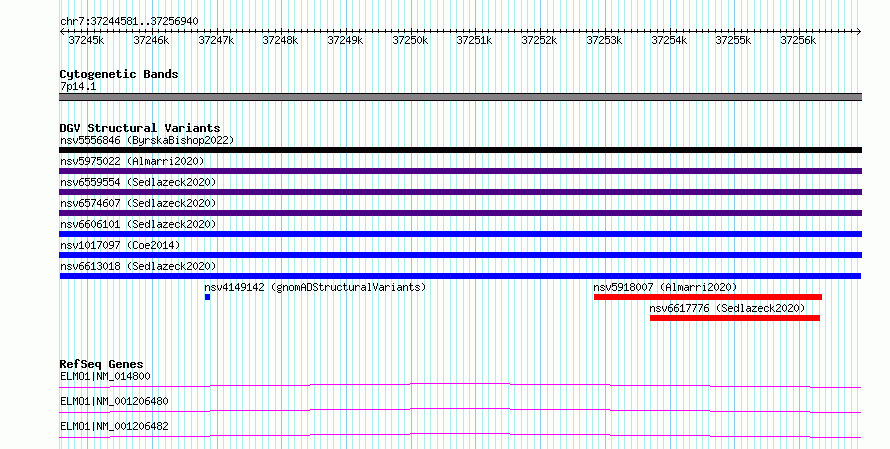Click the RefSeq Genes track title

pos(101,364)
